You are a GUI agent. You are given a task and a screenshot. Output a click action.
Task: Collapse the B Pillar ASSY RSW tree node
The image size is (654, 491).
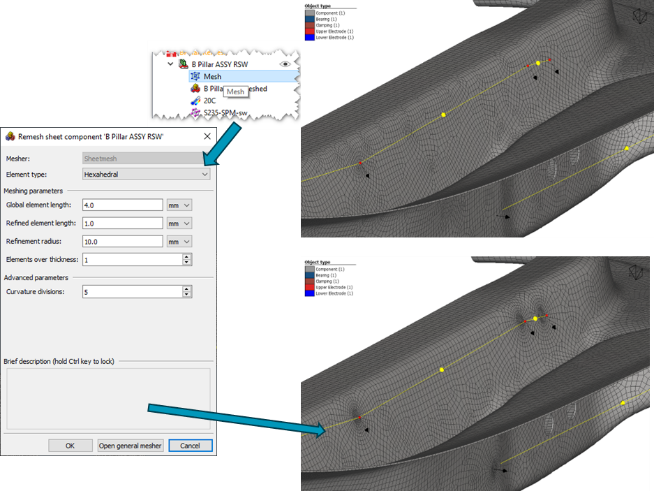point(170,63)
